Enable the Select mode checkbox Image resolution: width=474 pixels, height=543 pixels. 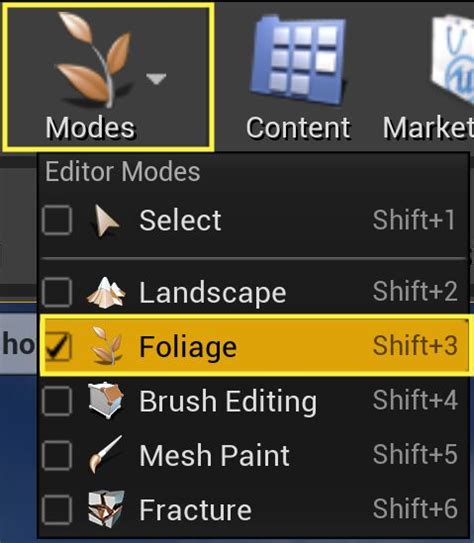click(x=57, y=220)
